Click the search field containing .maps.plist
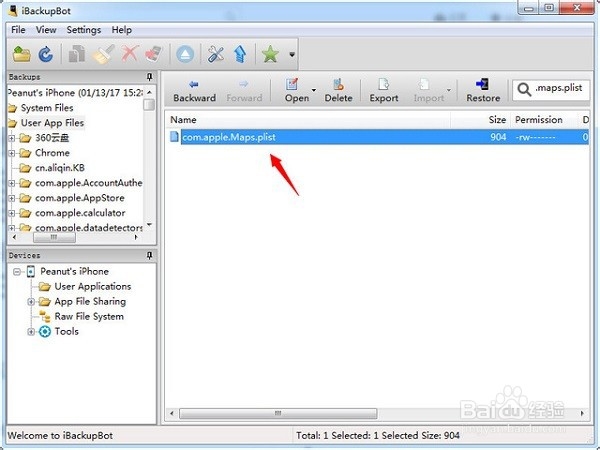Screen dimensions: 600x450 click(551, 90)
